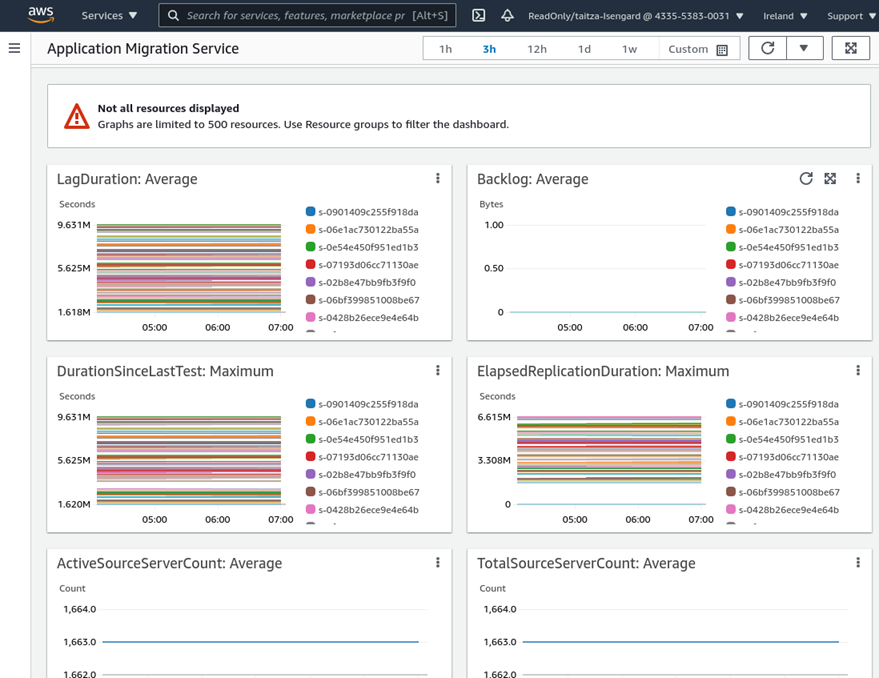879x678 pixels.
Task: Switch to the 1d time range
Action: click(585, 49)
